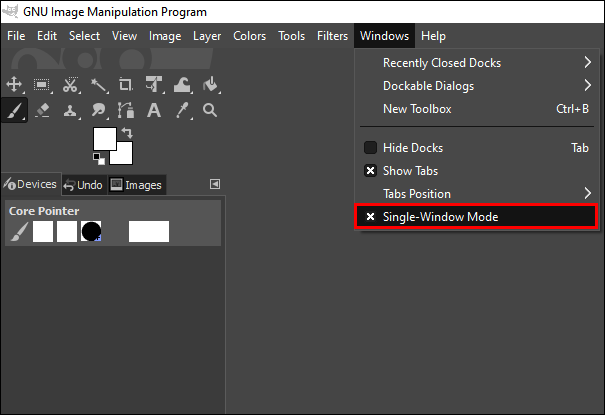Open the Edit menu
605x415 pixels.
[x=47, y=36]
